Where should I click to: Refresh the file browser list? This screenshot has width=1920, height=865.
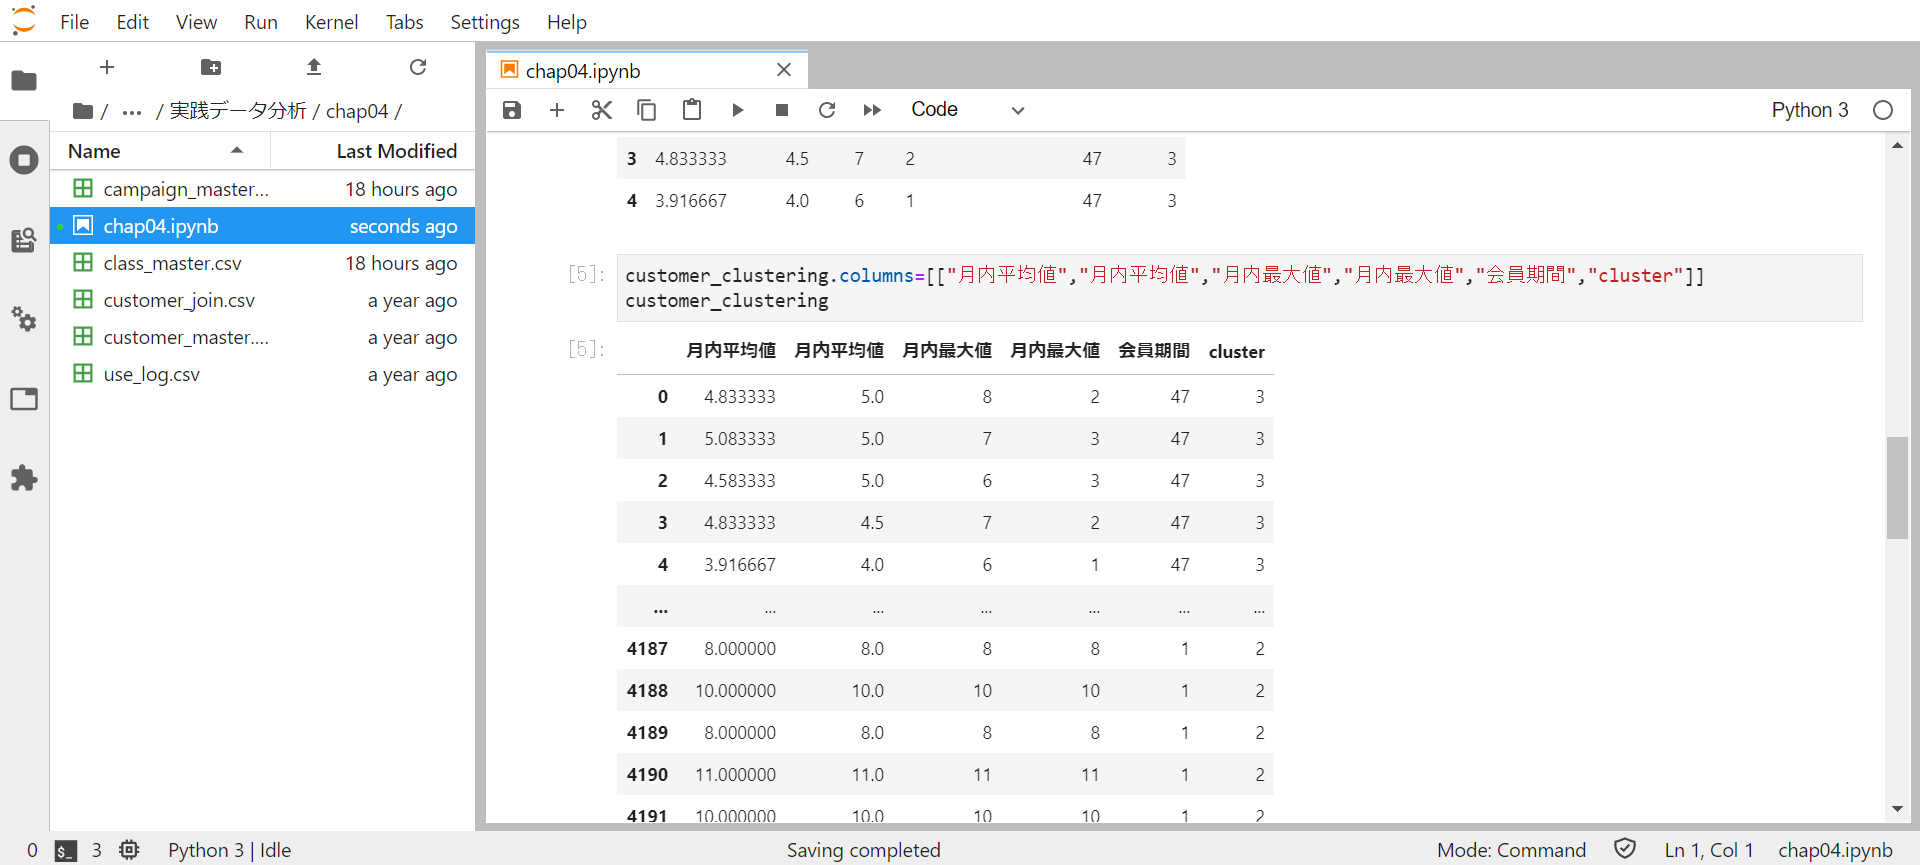(x=418, y=67)
